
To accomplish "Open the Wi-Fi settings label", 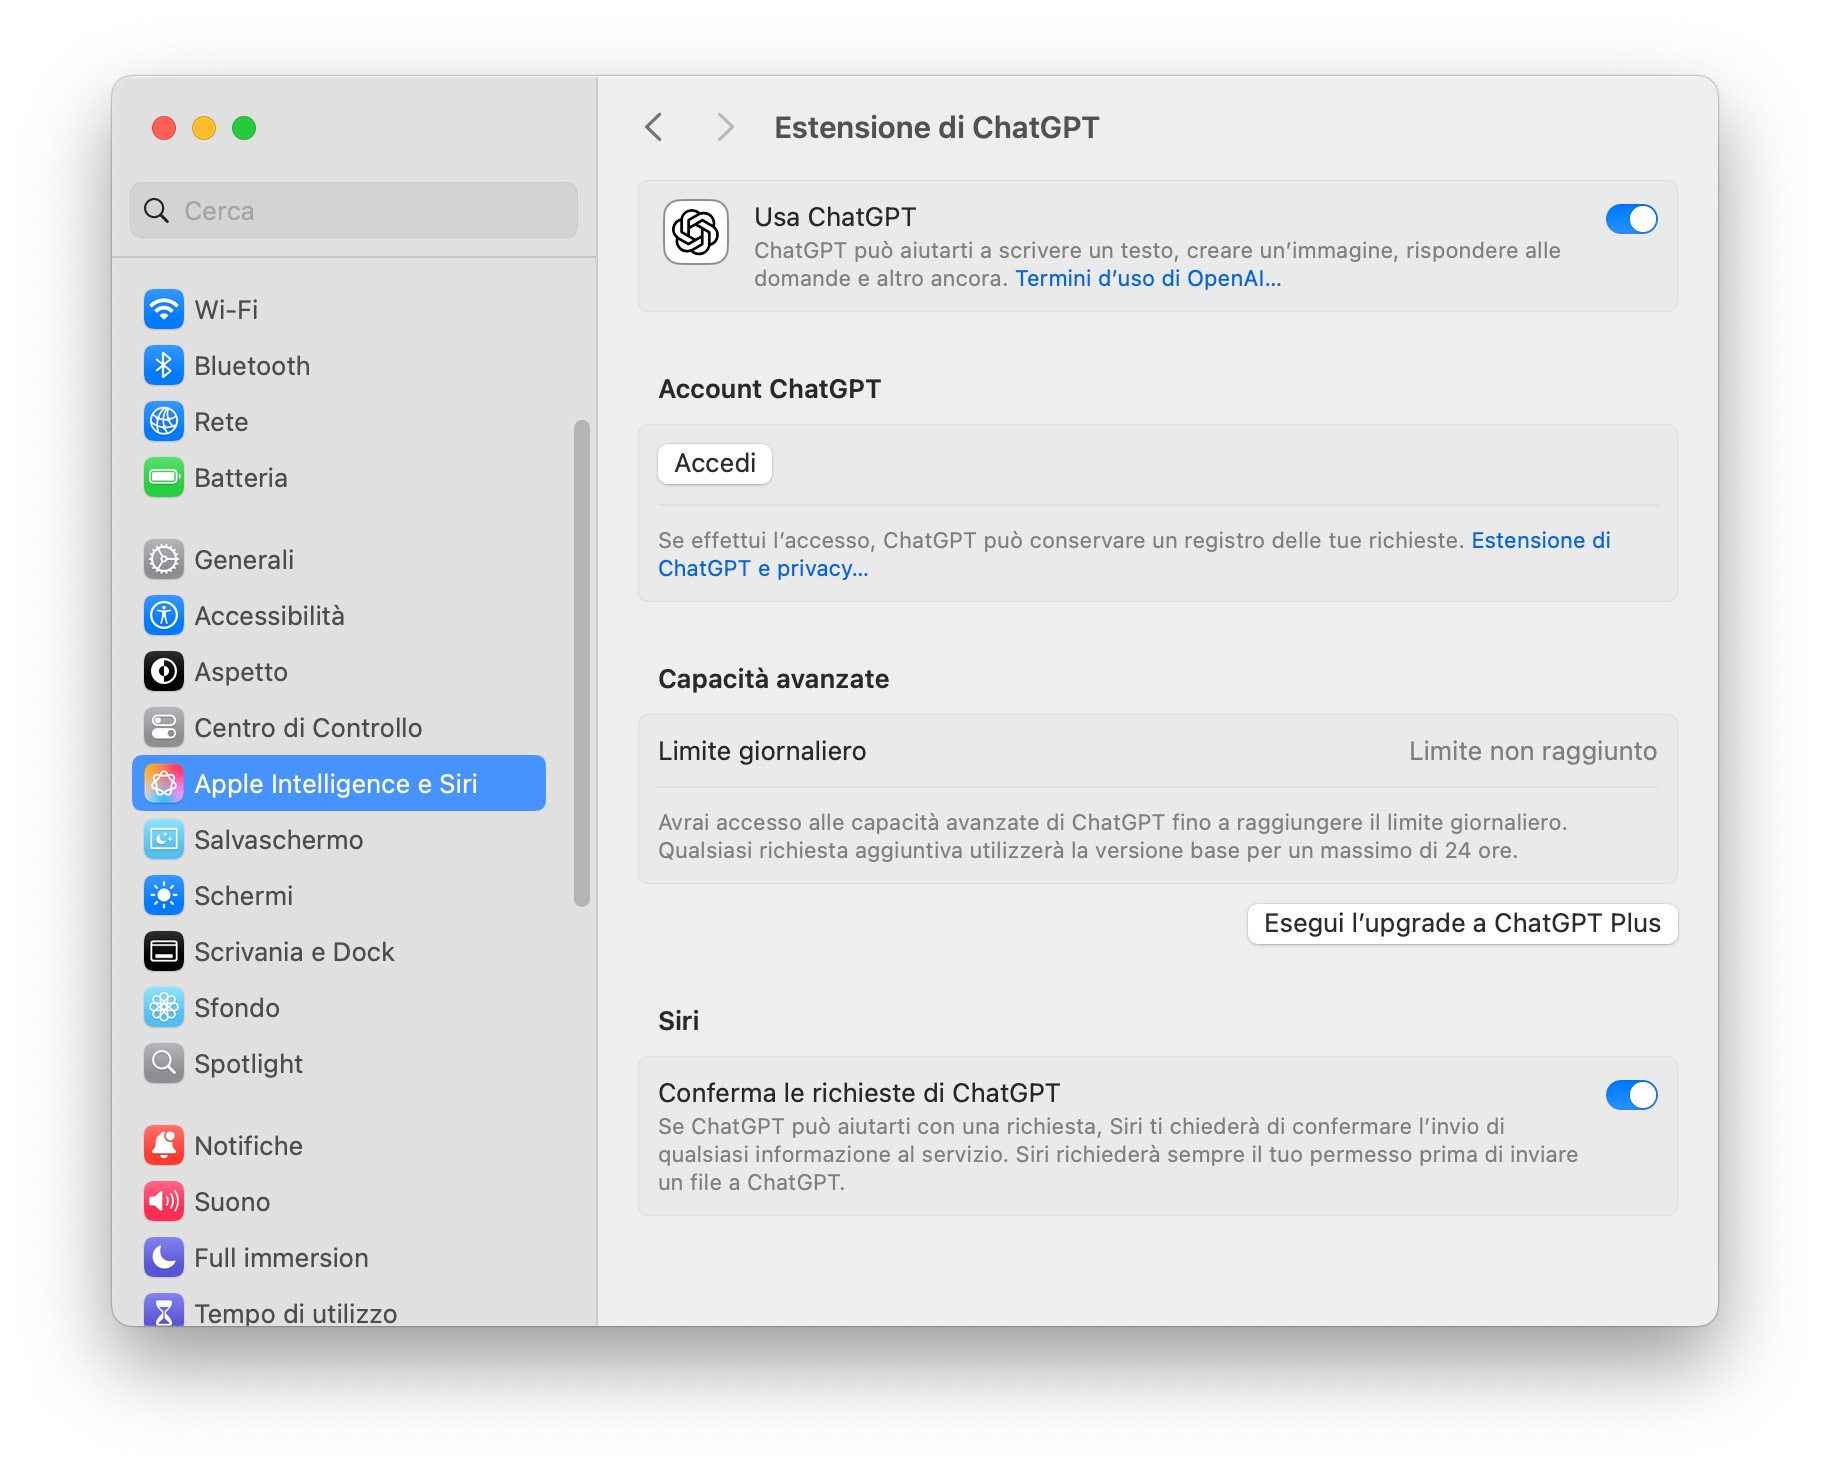I will click(x=227, y=310).
